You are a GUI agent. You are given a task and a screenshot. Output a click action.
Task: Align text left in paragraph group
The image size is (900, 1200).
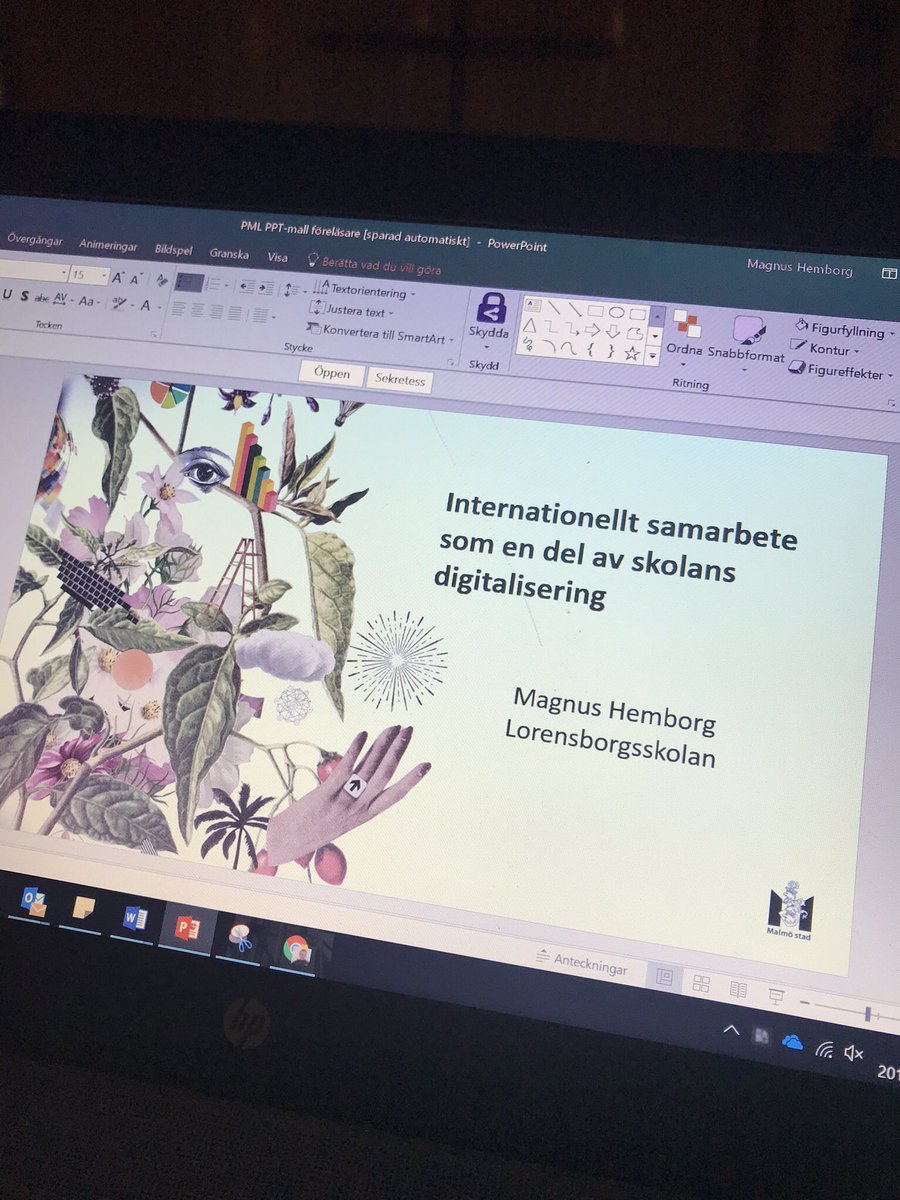tap(179, 309)
